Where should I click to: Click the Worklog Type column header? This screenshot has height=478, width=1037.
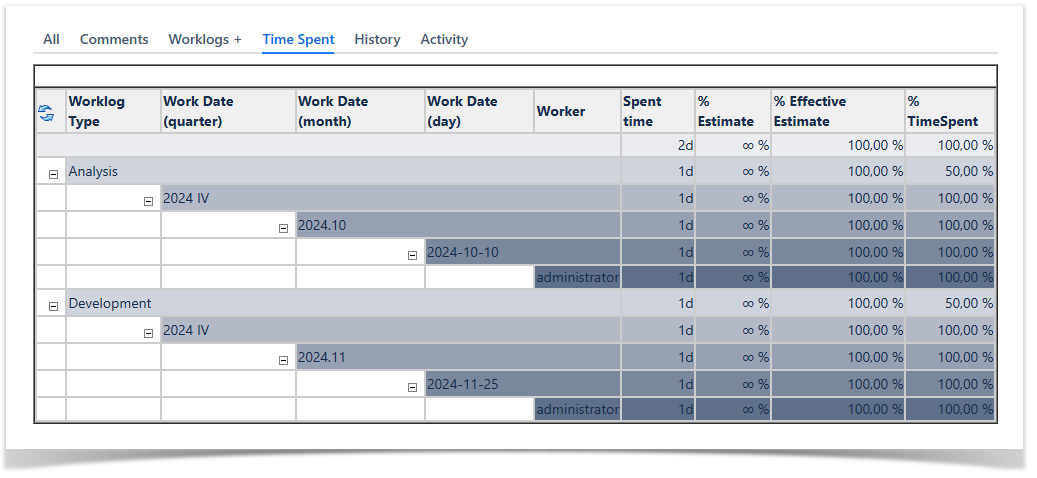coord(97,111)
